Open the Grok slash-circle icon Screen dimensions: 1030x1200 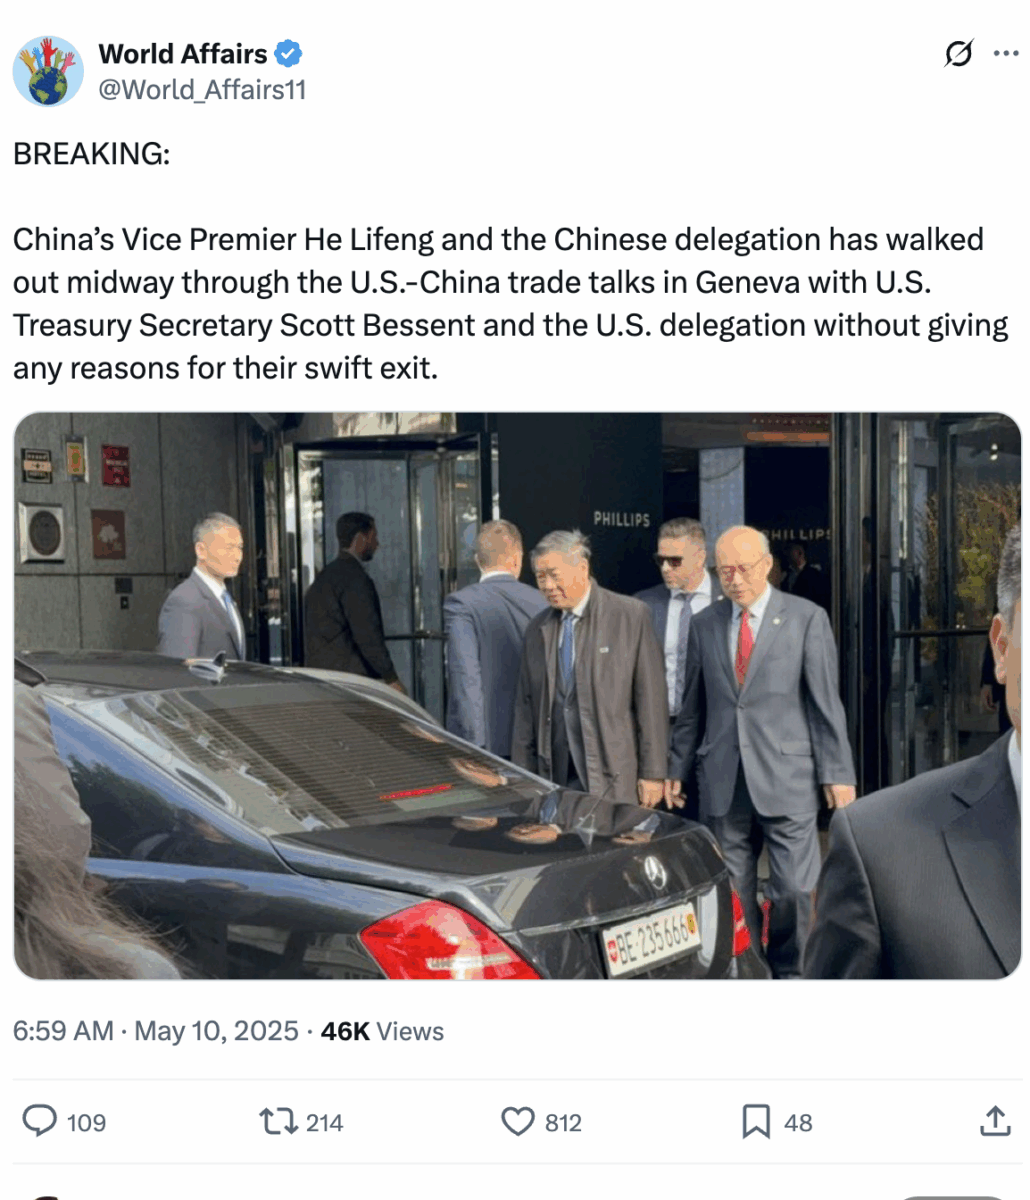click(x=958, y=54)
